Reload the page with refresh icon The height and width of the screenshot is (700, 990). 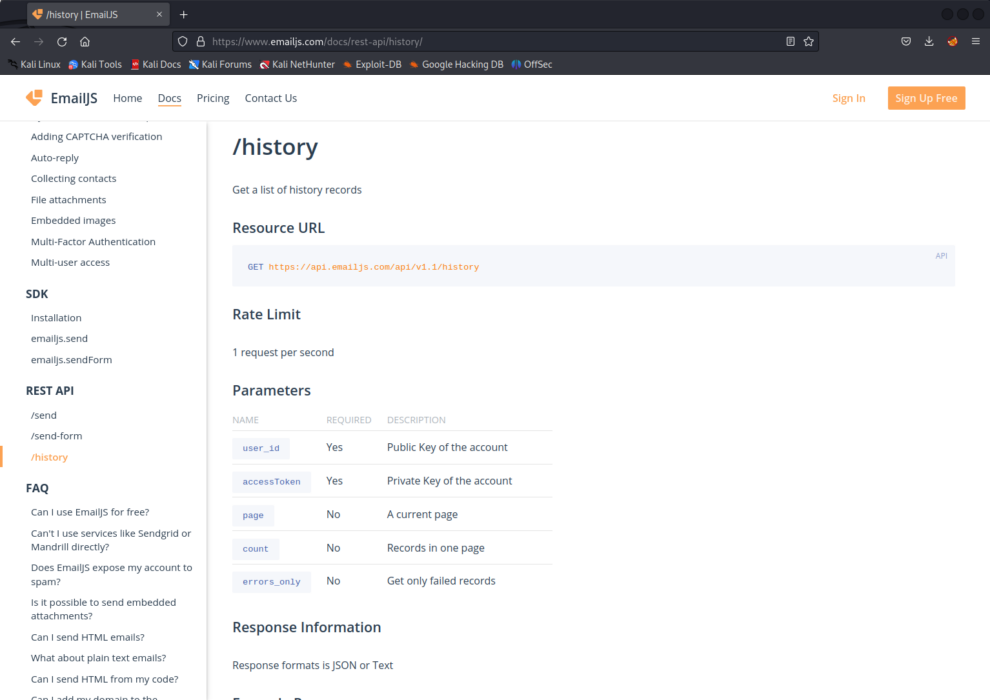(62, 42)
